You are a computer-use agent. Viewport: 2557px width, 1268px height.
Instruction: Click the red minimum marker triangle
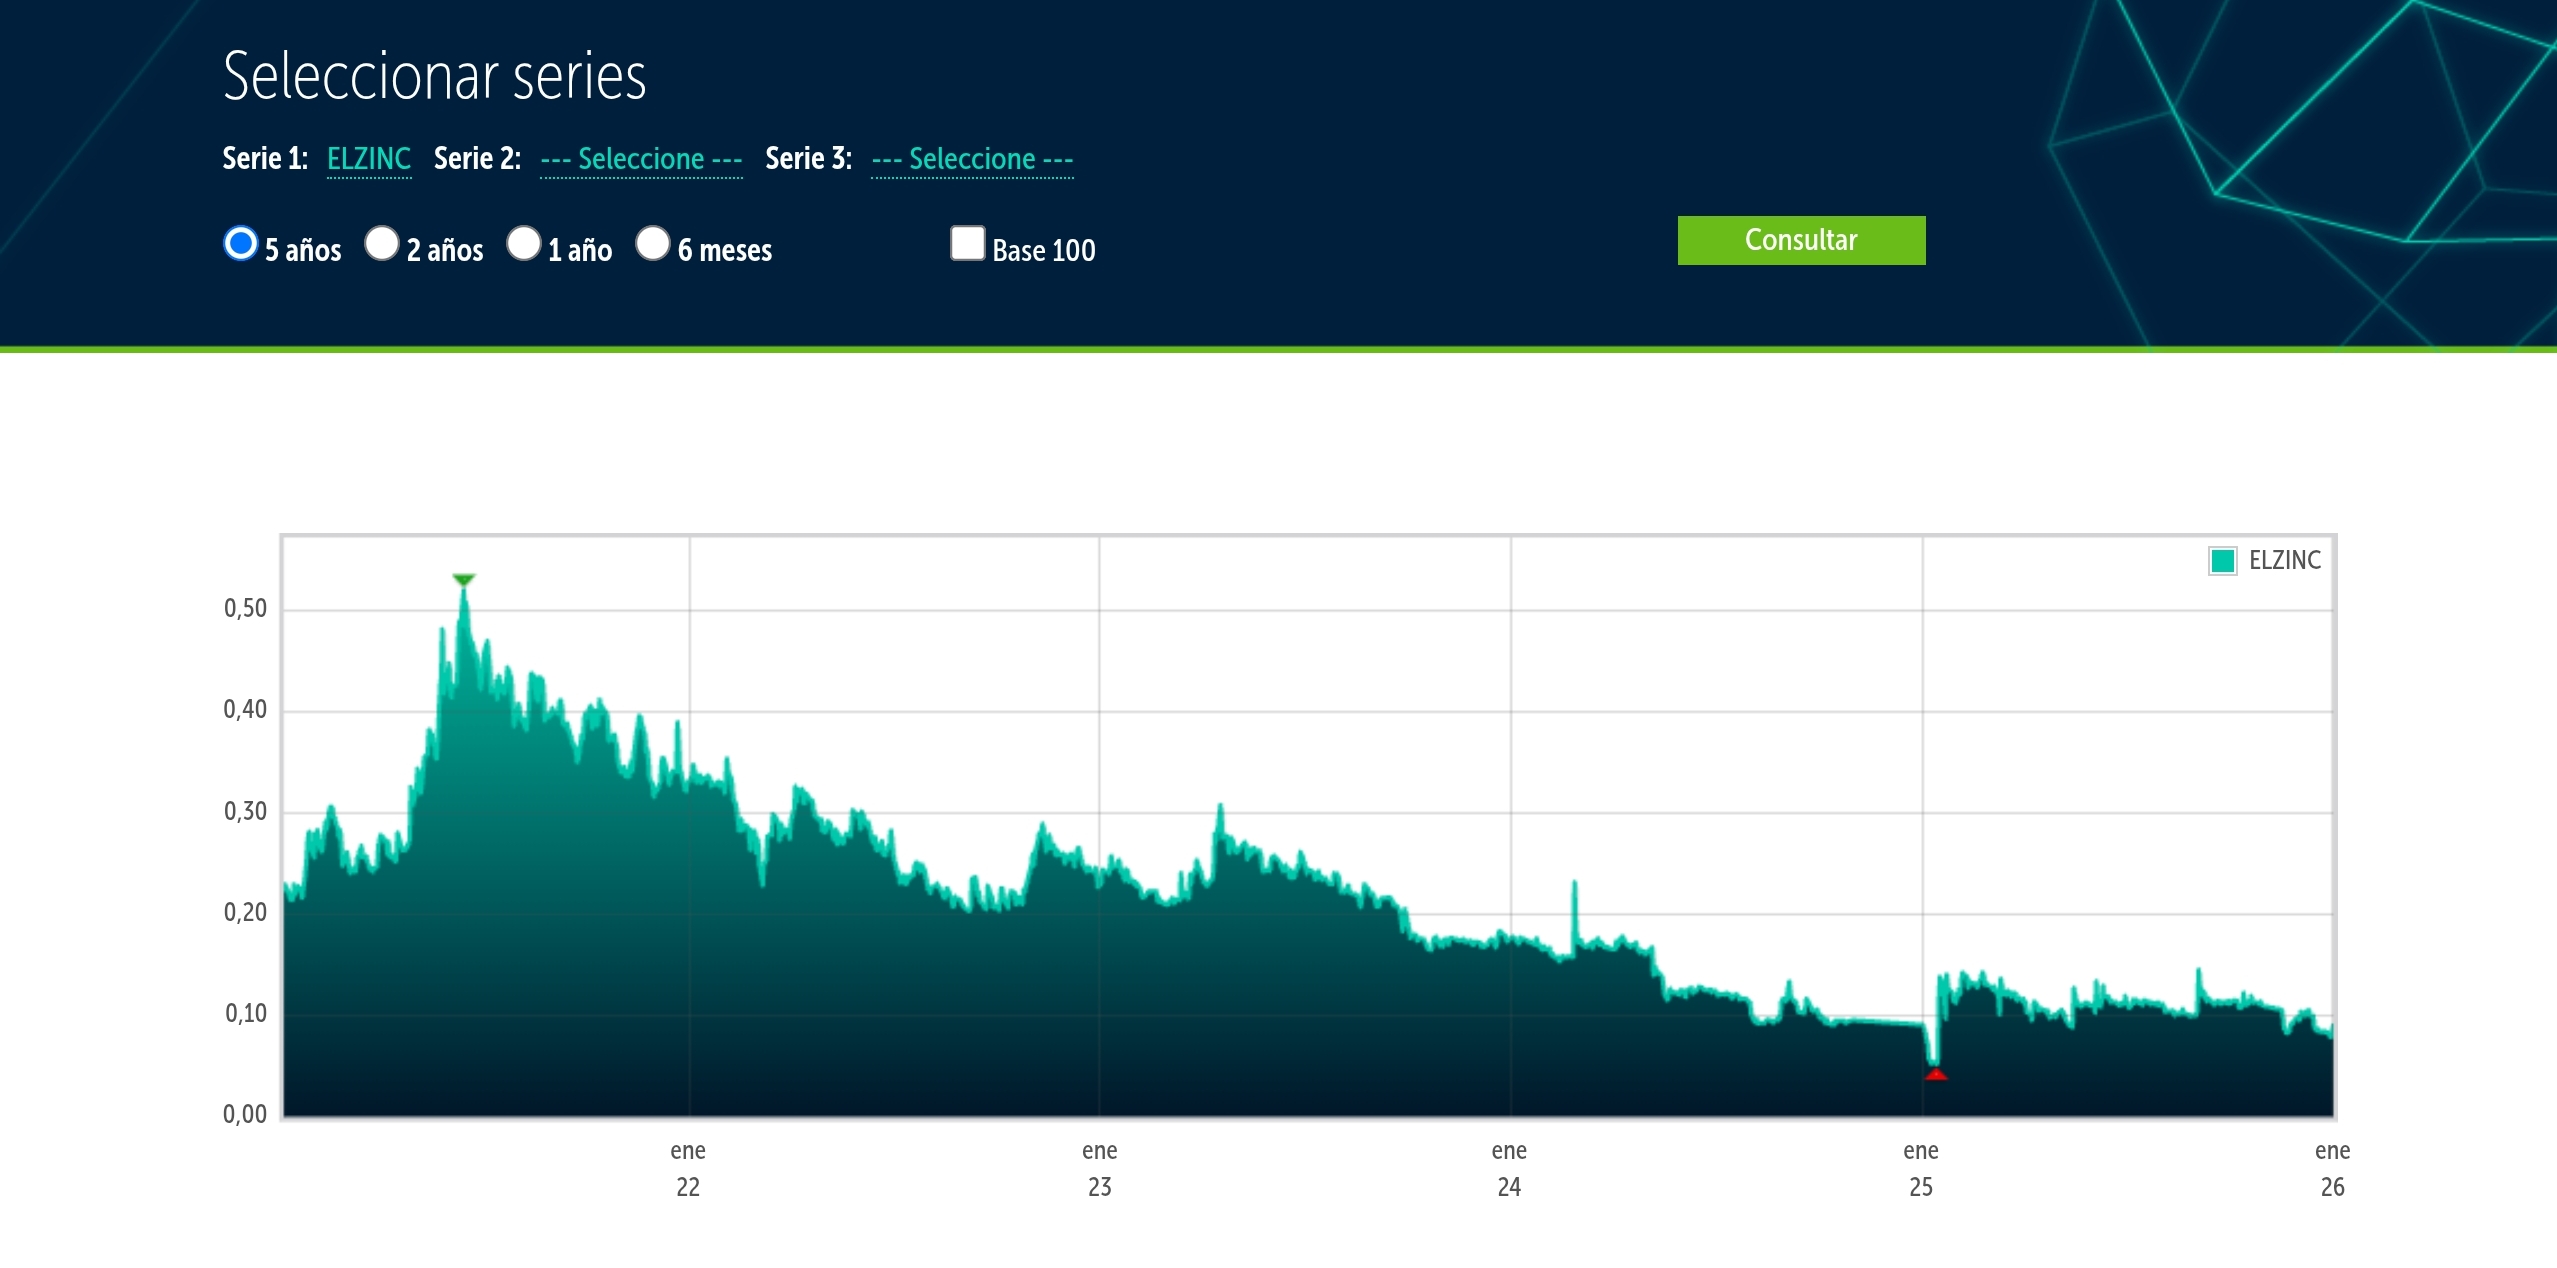pyautogui.click(x=1936, y=1075)
